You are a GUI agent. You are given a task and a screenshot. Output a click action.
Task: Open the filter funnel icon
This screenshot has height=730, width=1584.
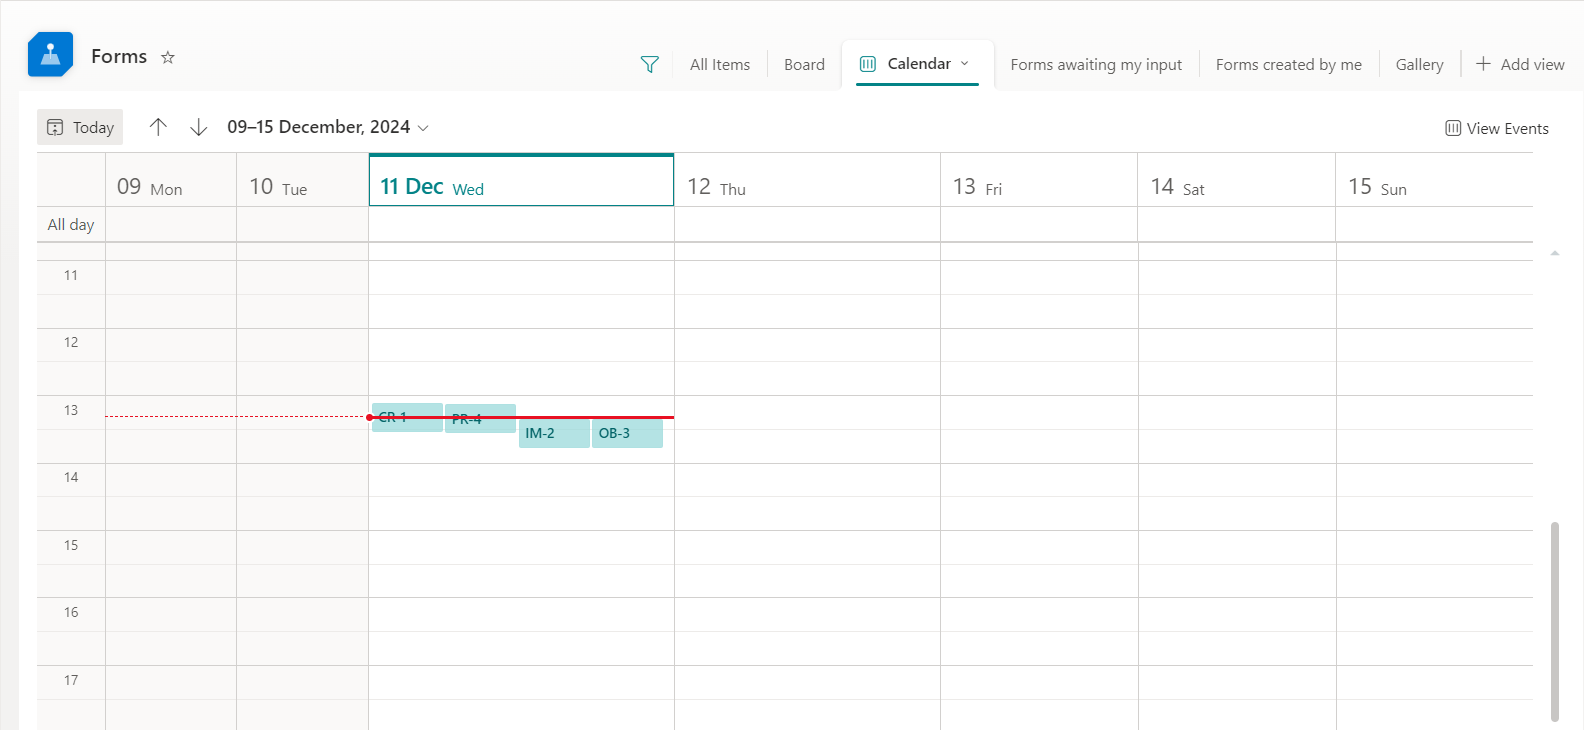(x=649, y=64)
